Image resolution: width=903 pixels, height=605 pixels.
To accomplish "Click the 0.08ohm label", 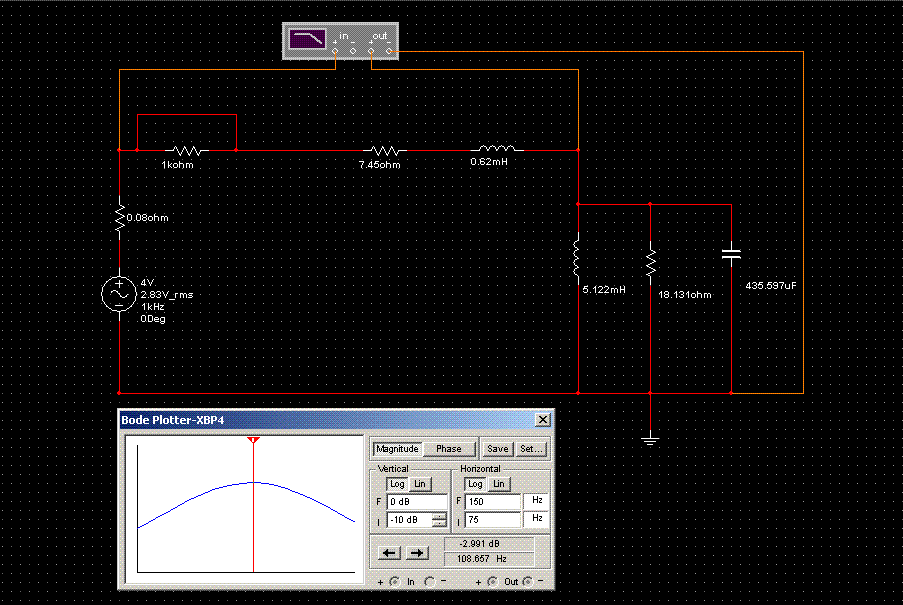I will click(147, 218).
